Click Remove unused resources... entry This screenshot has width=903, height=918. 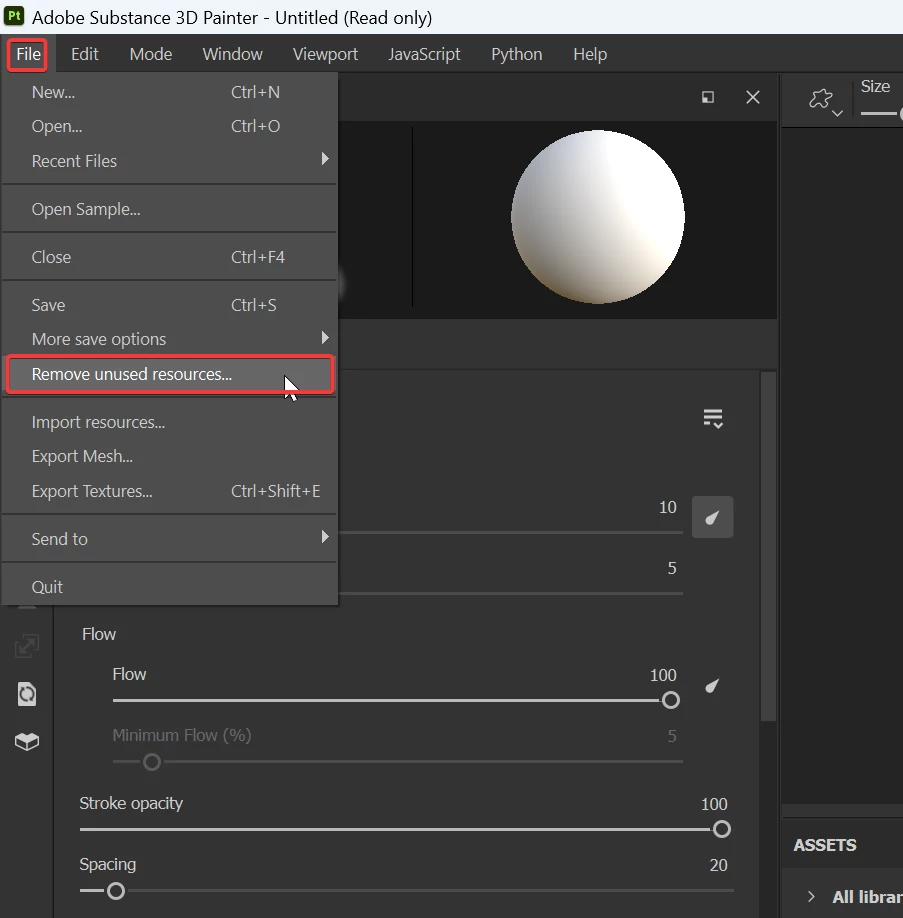click(x=169, y=374)
